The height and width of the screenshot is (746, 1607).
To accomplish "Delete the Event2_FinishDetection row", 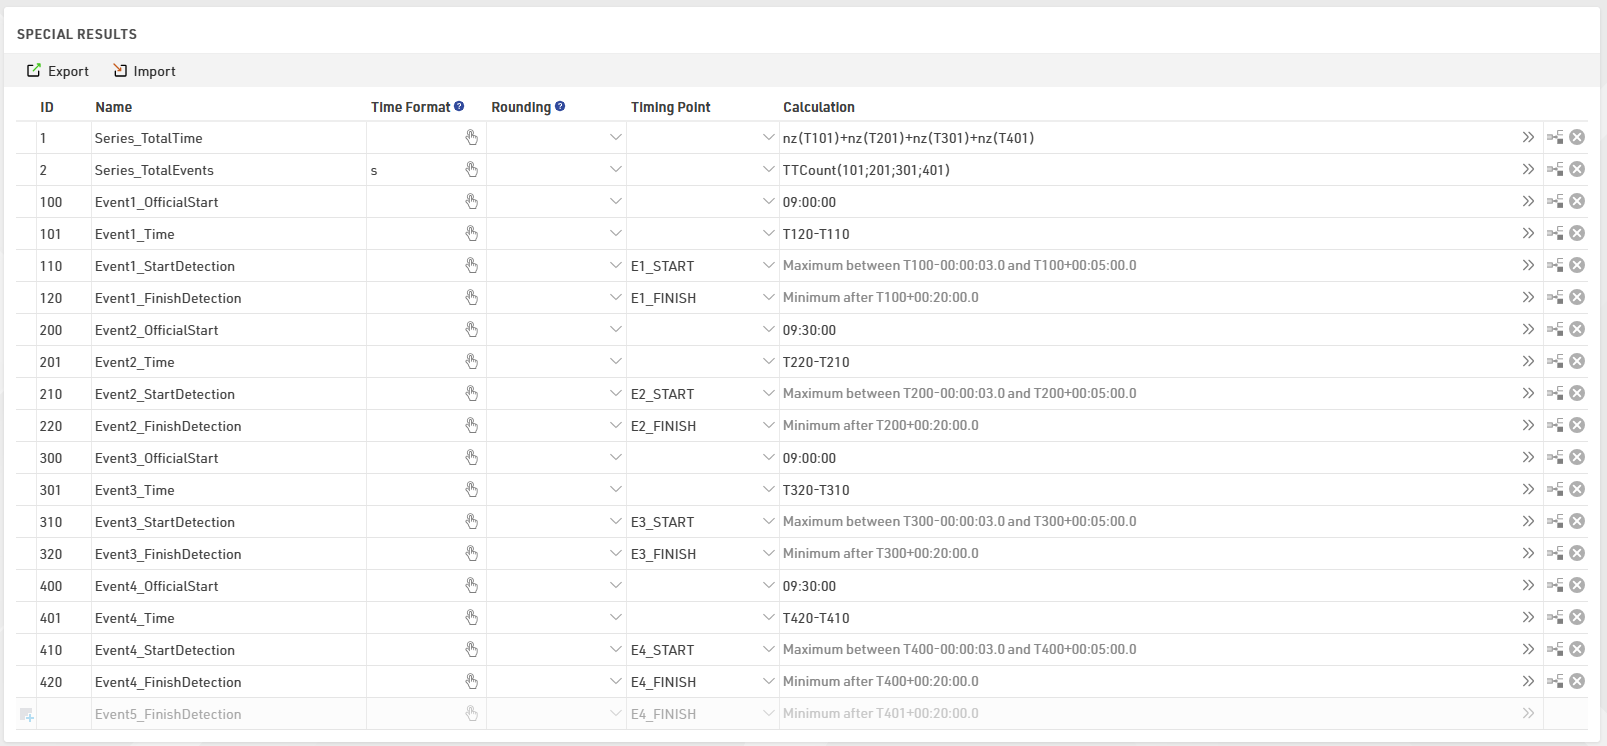I will tap(1577, 426).
